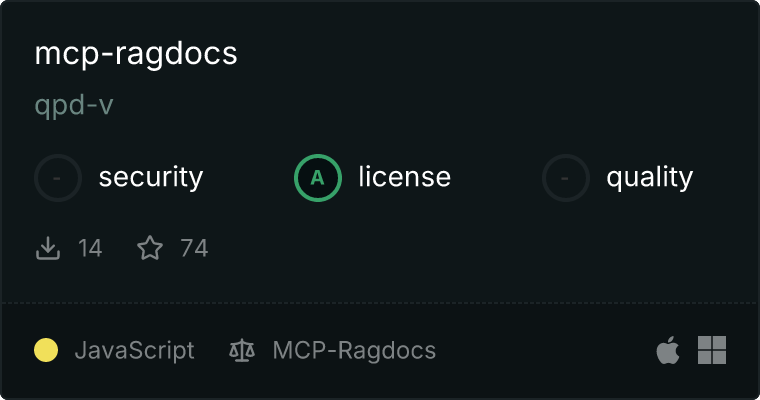This screenshot has height=400, width=760.
Task: Click the yellow JavaScript language dot
Action: pos(46,350)
